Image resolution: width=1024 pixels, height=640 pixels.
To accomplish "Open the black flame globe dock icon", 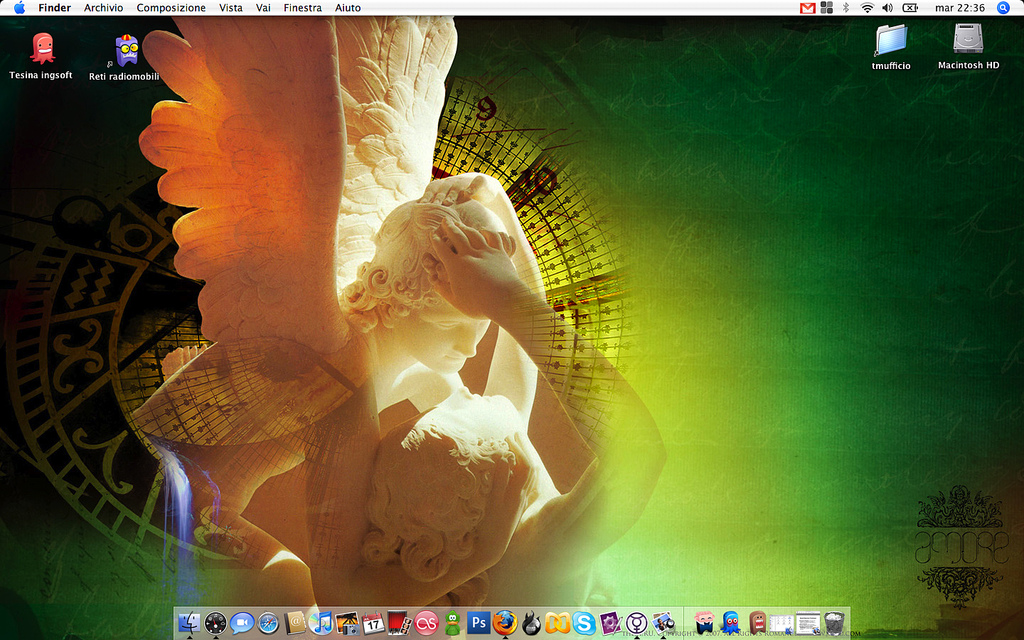I will [x=531, y=623].
